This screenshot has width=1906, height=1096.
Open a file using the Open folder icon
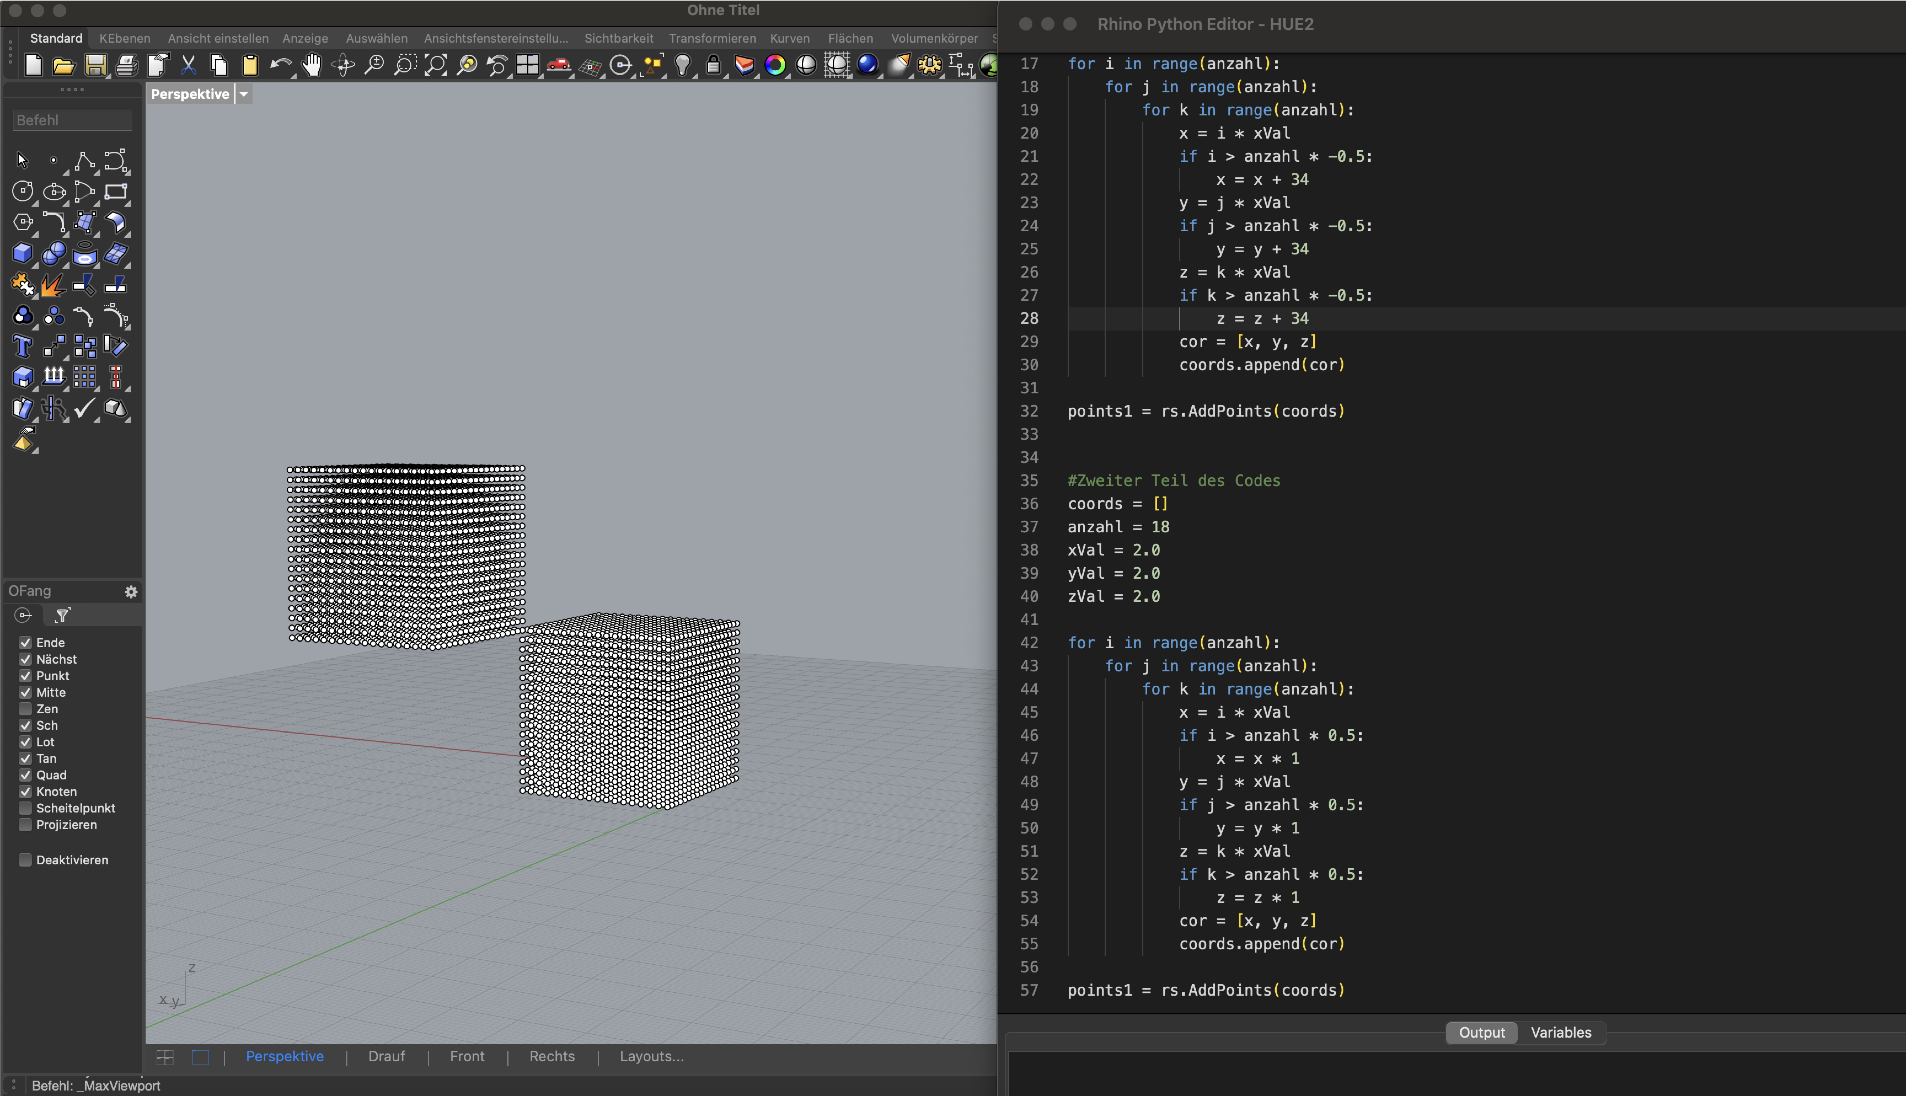(63, 65)
